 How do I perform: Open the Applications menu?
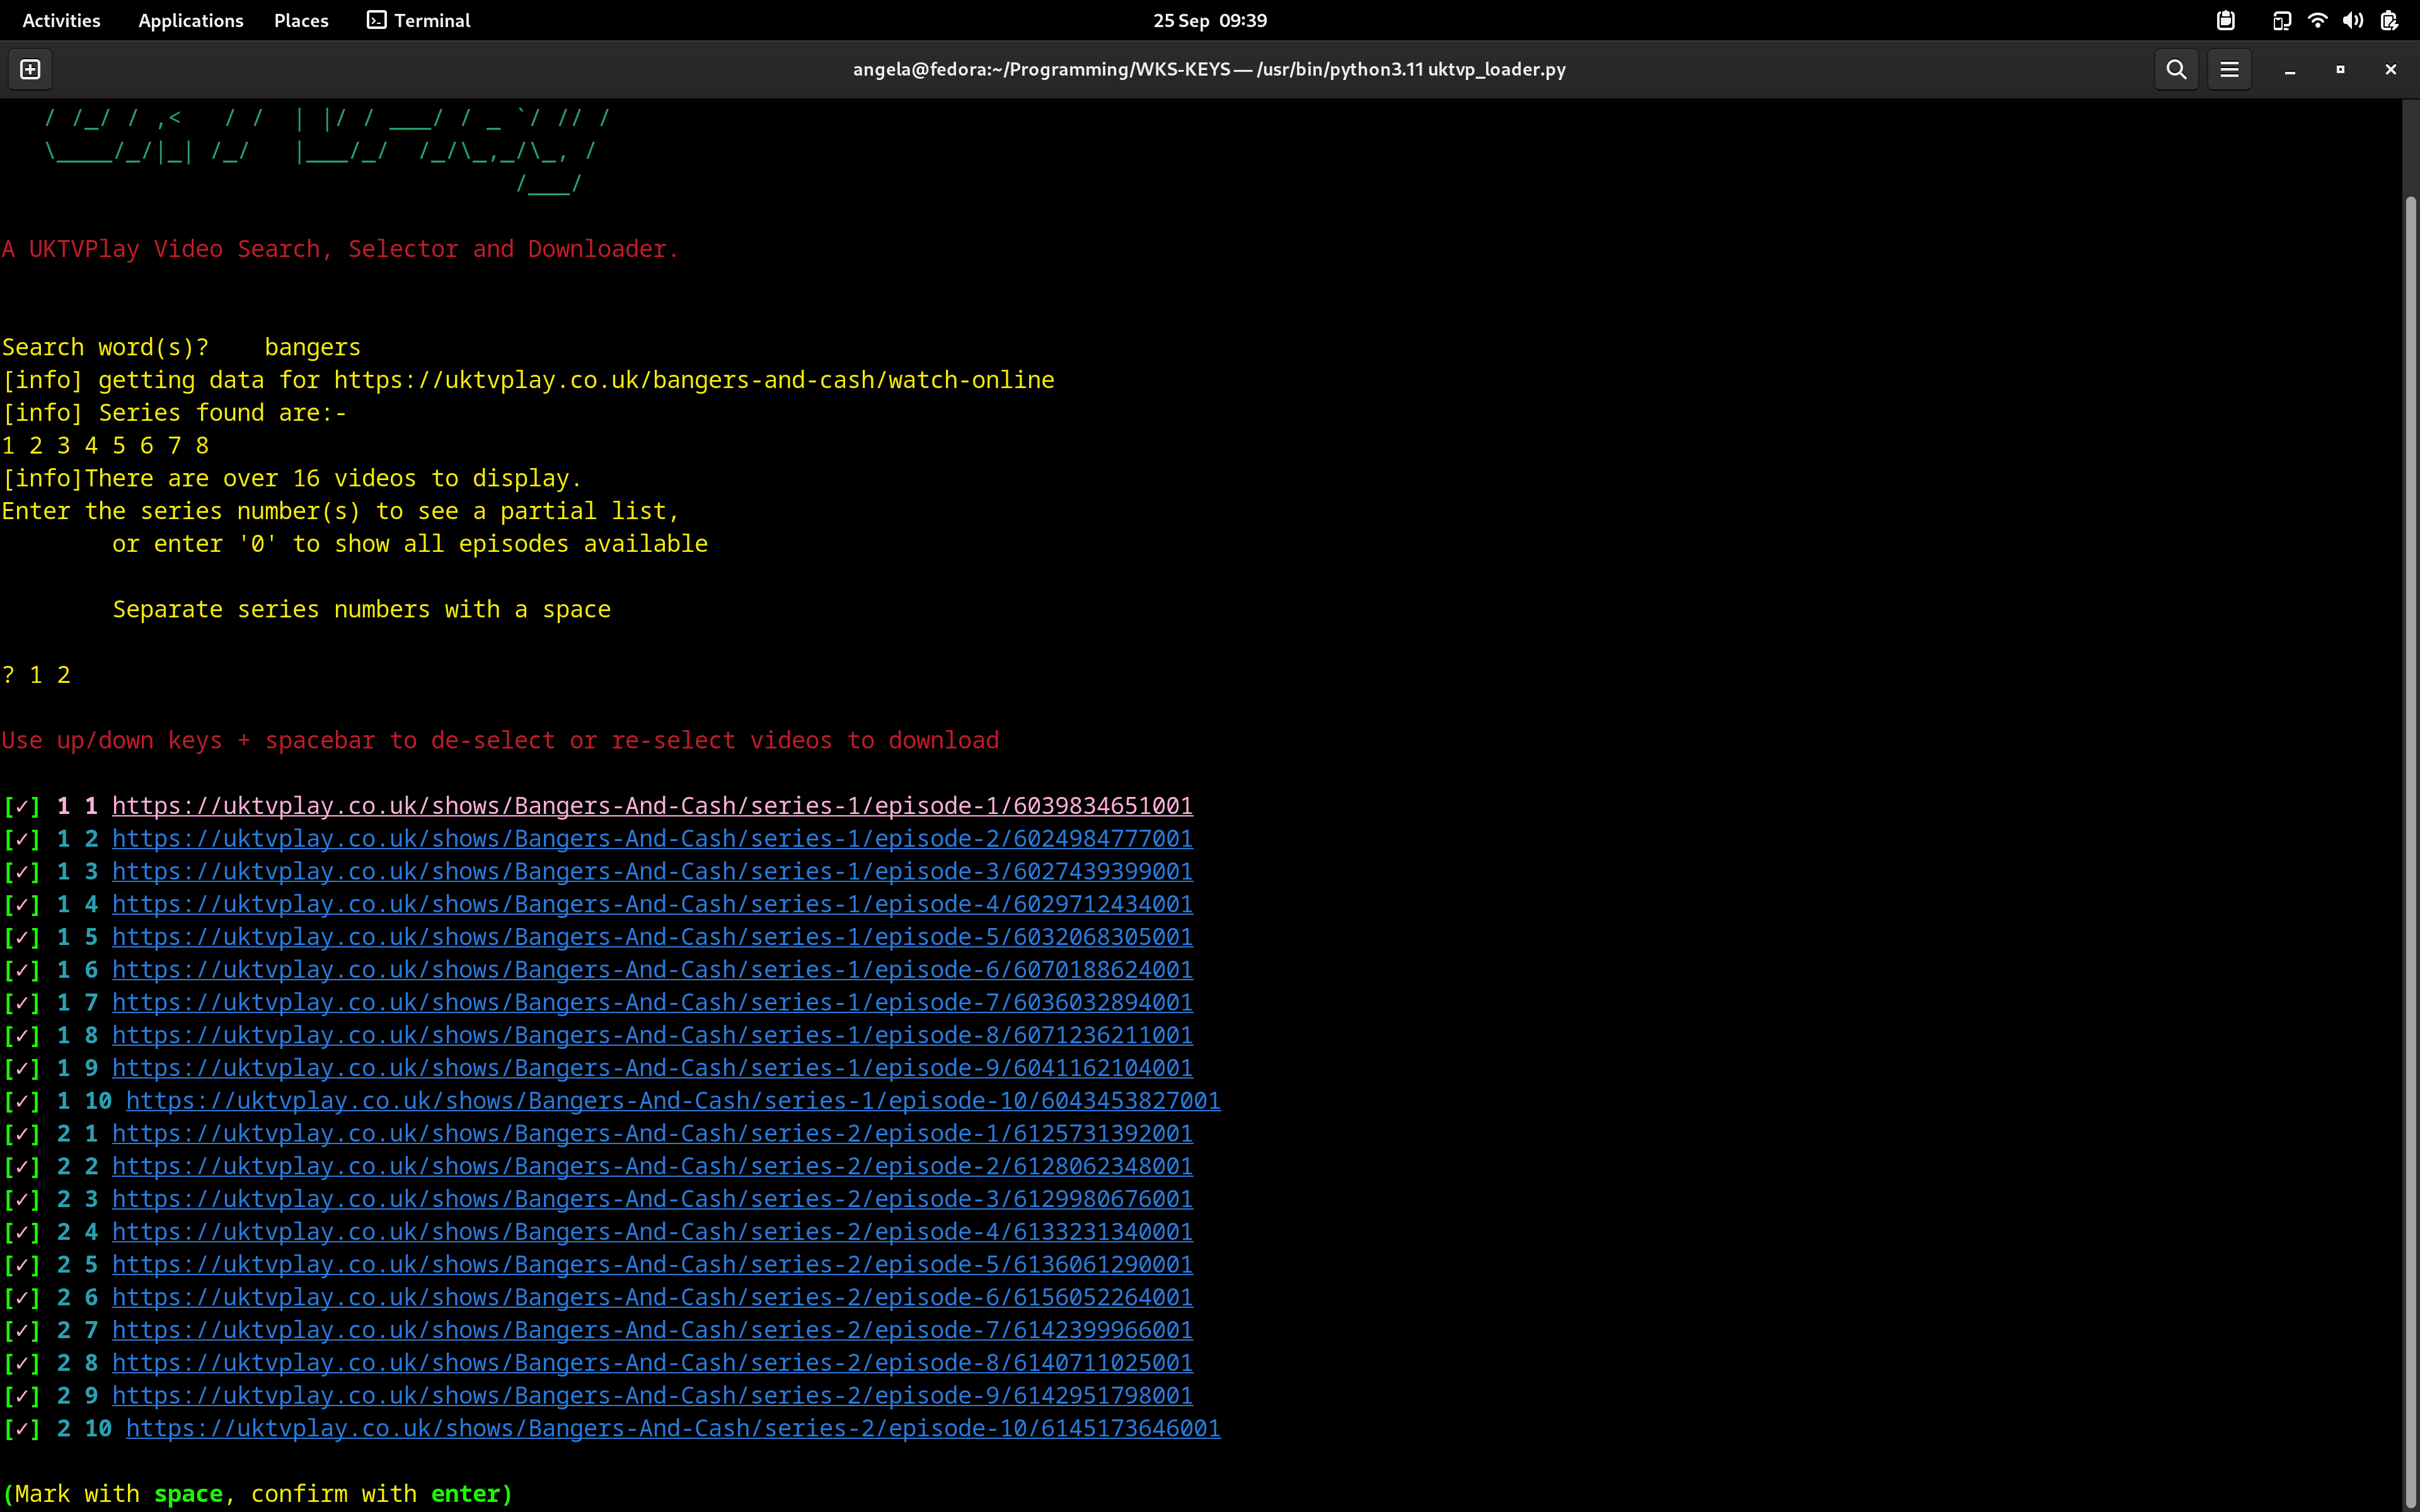pos(190,20)
